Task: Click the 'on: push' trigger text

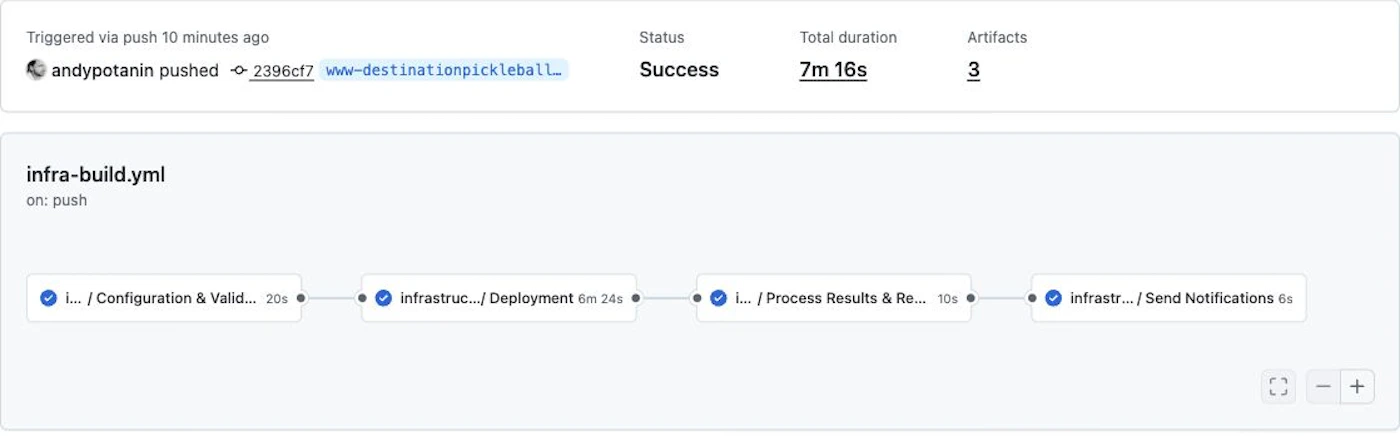Action: (56, 200)
